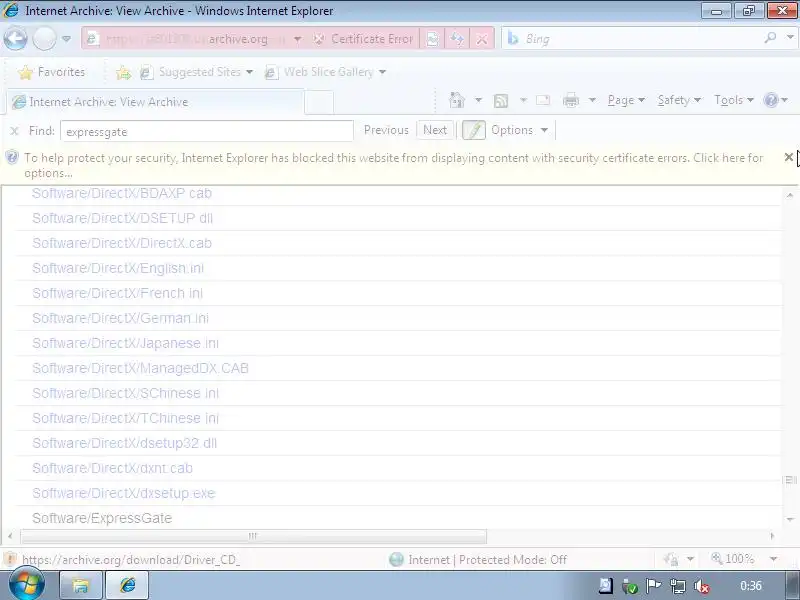Click the RSS Feeds icon
Viewport: 800px width, 600px height.
(501, 101)
